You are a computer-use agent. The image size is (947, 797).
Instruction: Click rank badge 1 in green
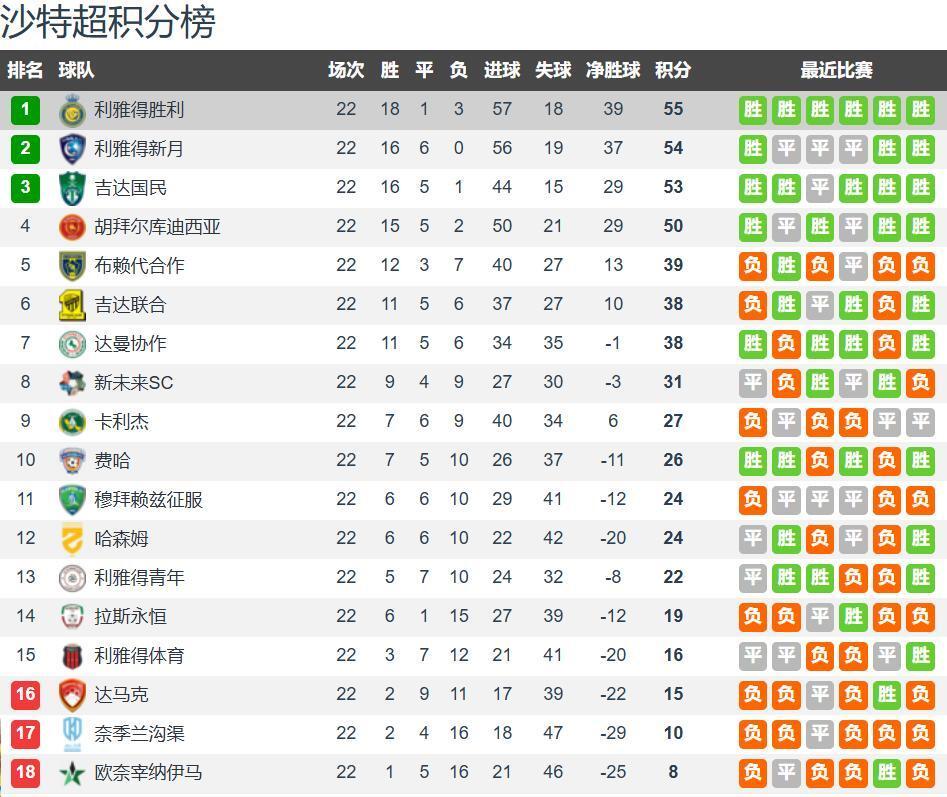pyautogui.click(x=25, y=109)
